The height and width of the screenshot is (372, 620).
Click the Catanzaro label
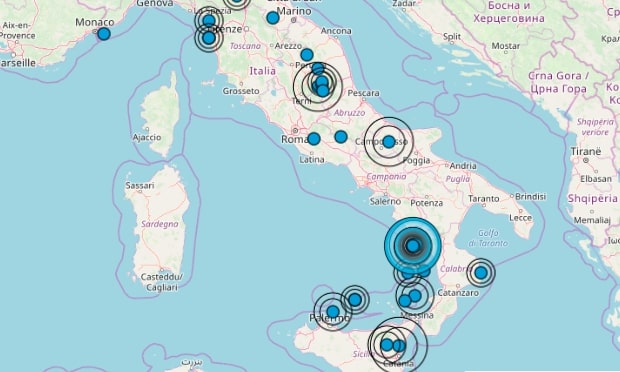click(x=458, y=293)
